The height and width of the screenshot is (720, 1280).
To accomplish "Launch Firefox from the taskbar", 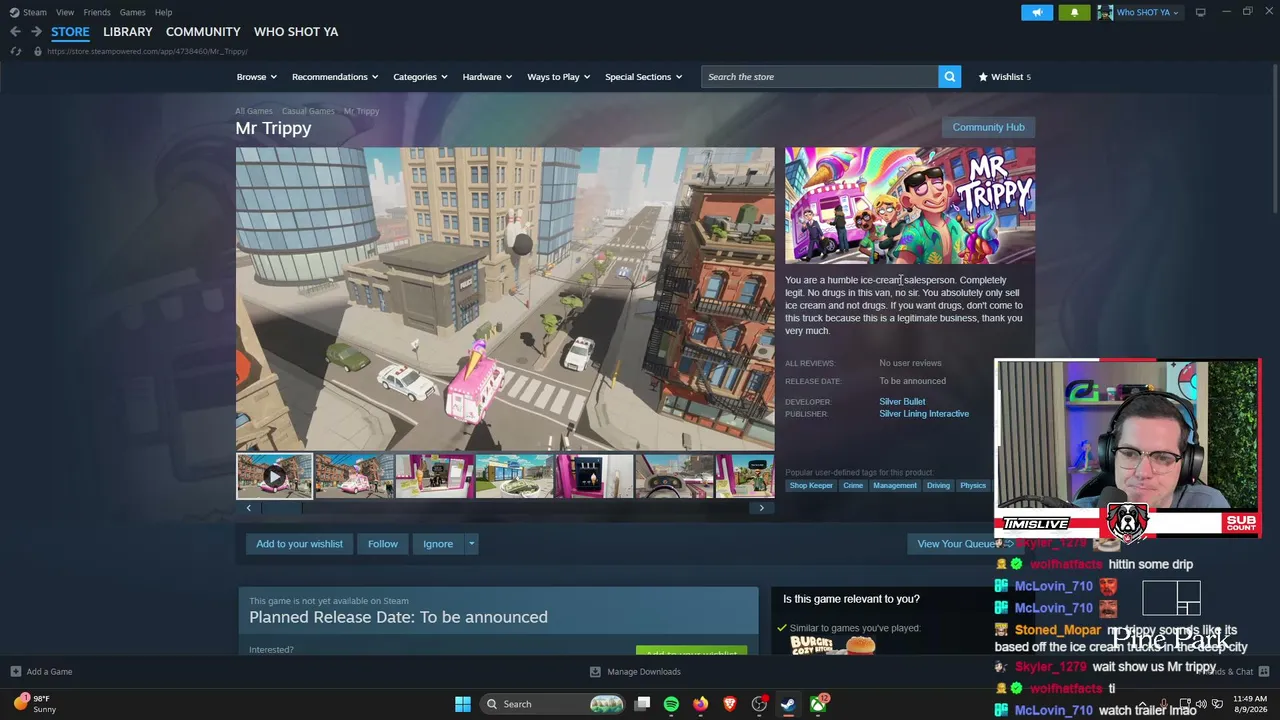I will 700,704.
